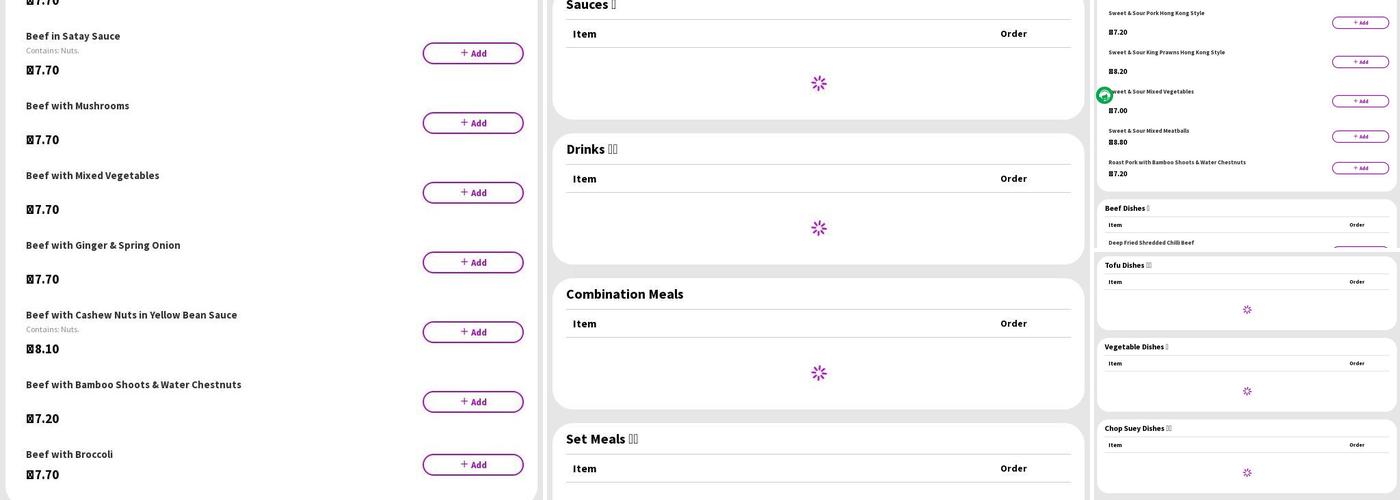1400x500 pixels.
Task: Add Roast Pork with Bamboo Shoots
Action: 1360,168
